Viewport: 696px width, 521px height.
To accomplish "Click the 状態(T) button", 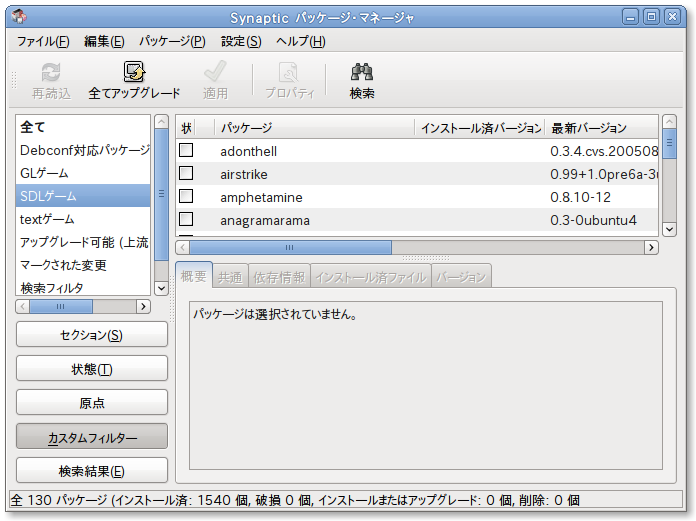I will click(92, 369).
